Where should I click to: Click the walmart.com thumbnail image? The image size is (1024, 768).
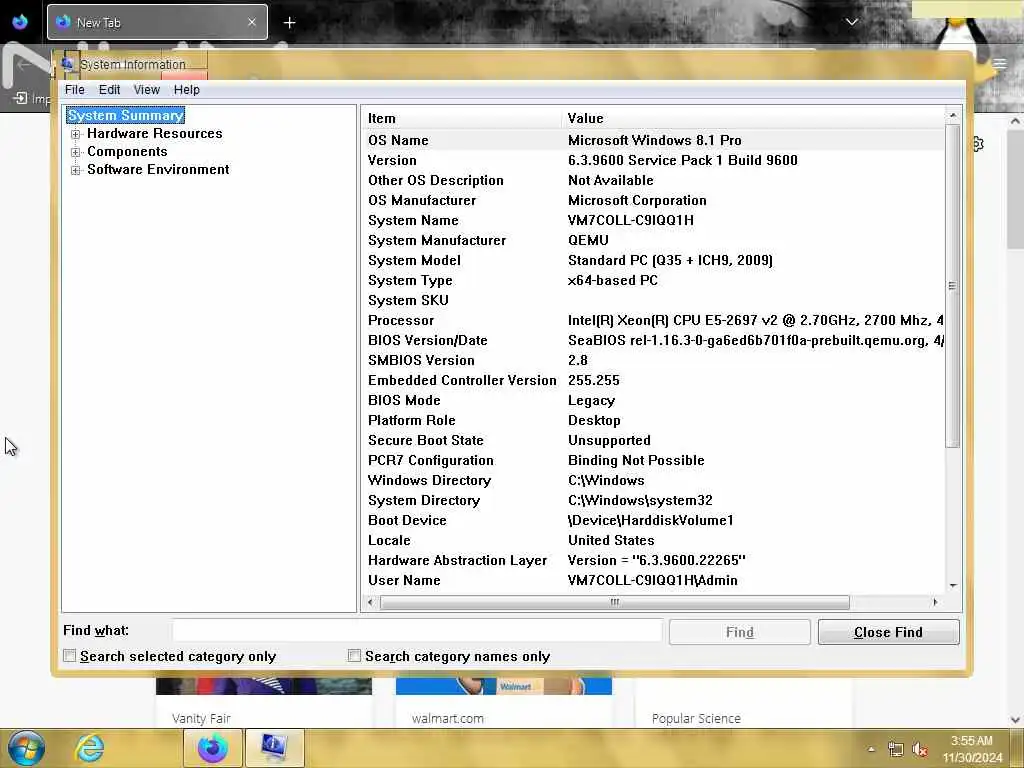(x=504, y=685)
